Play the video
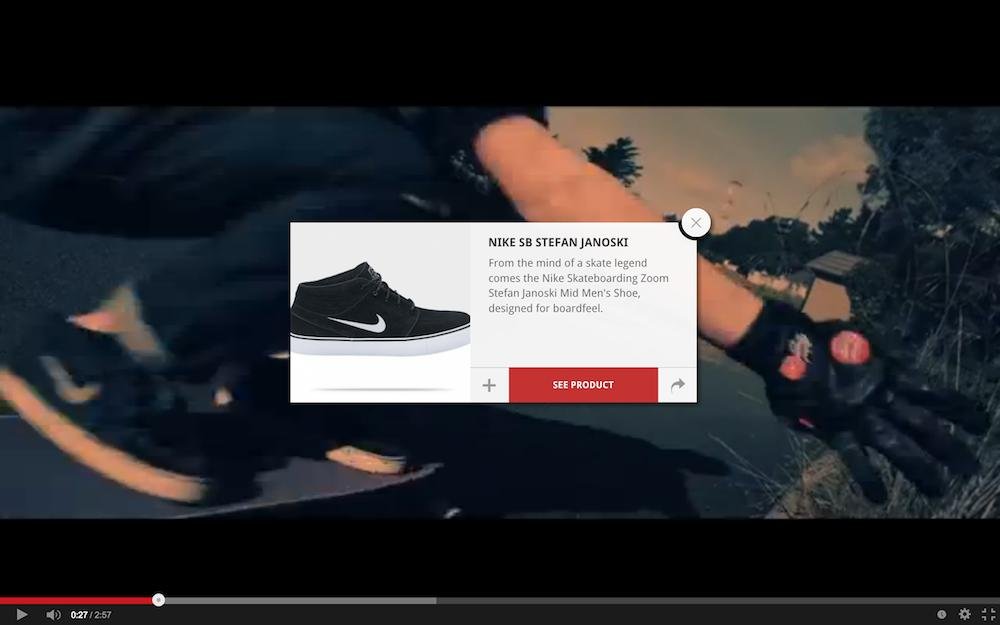The image size is (1000, 625). [x=21, y=614]
